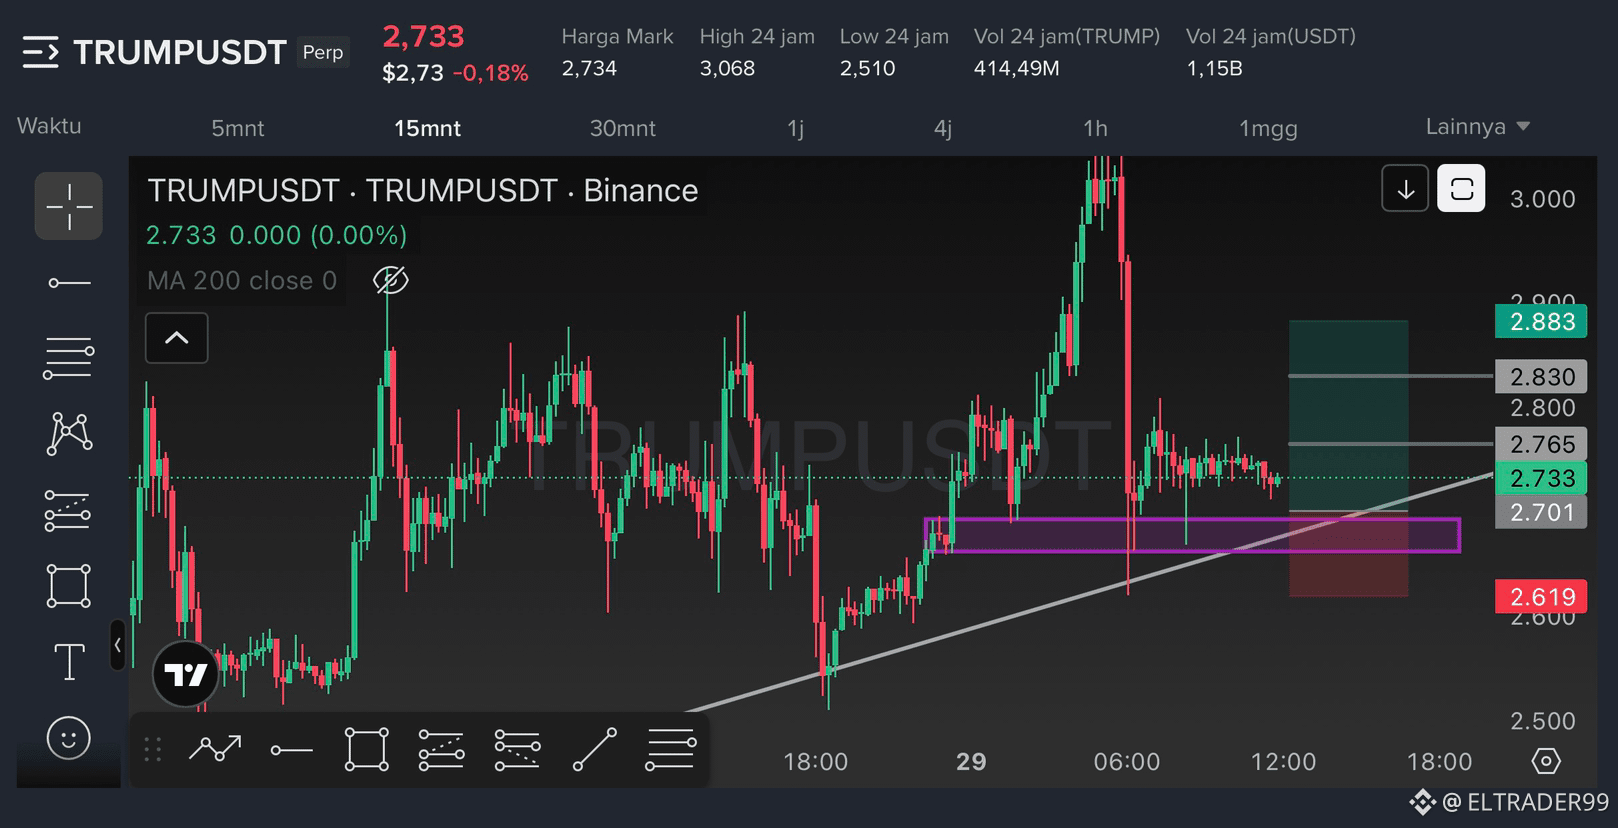Switch to the 30mnt timeframe
This screenshot has width=1618, height=828.
click(623, 128)
